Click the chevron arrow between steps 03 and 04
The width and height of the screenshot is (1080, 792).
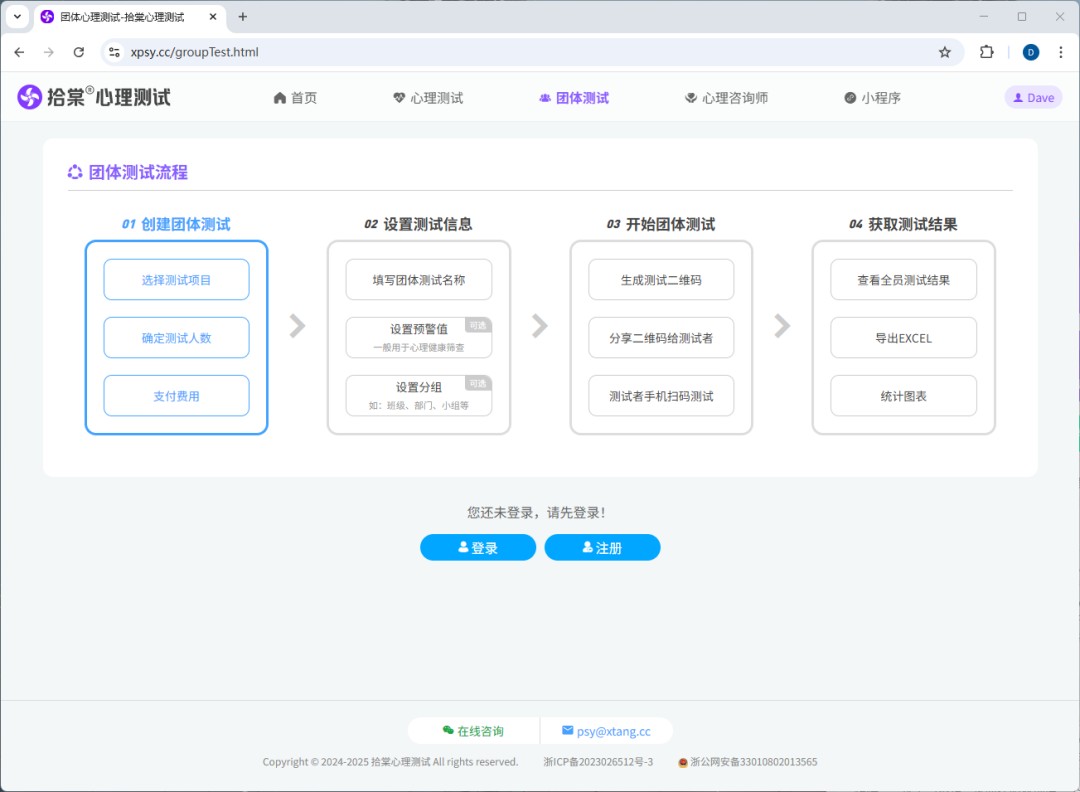pyautogui.click(x=782, y=326)
